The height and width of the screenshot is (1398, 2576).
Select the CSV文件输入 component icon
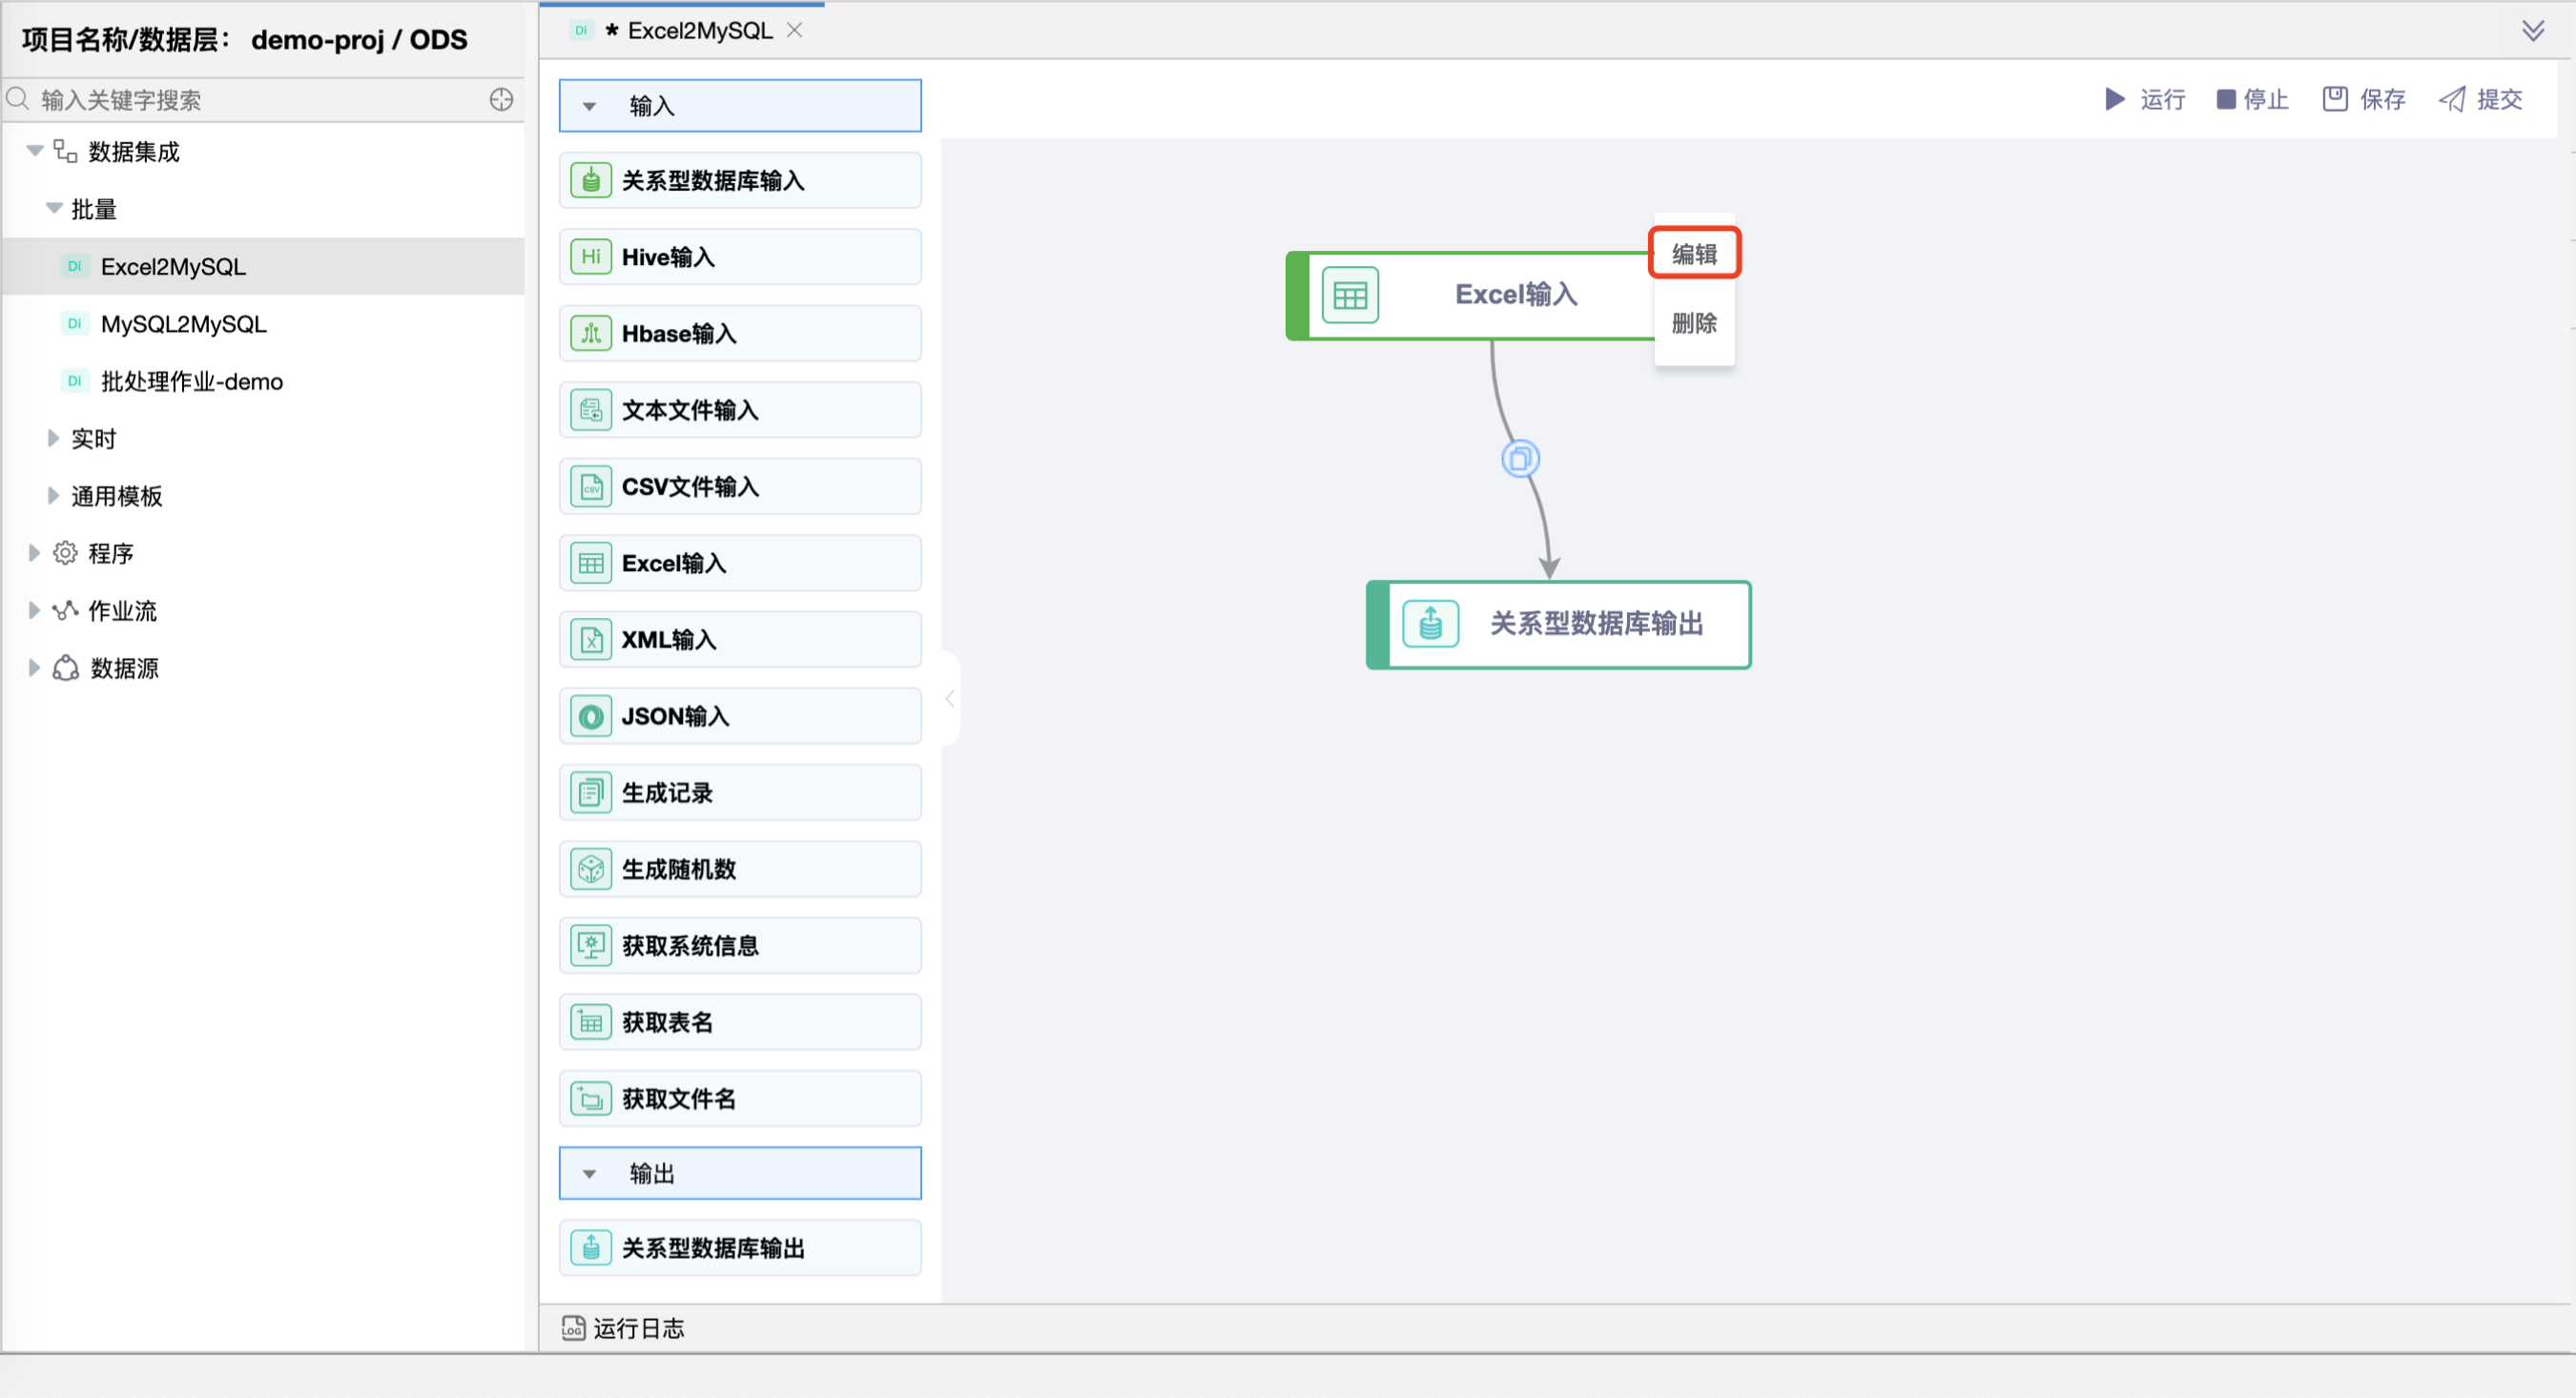pyautogui.click(x=591, y=486)
